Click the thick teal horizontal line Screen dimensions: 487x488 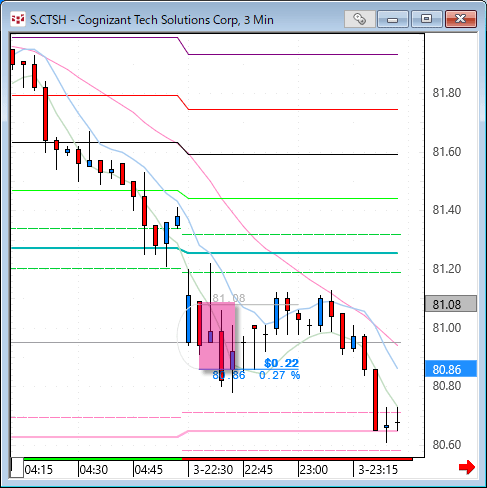click(x=205, y=251)
